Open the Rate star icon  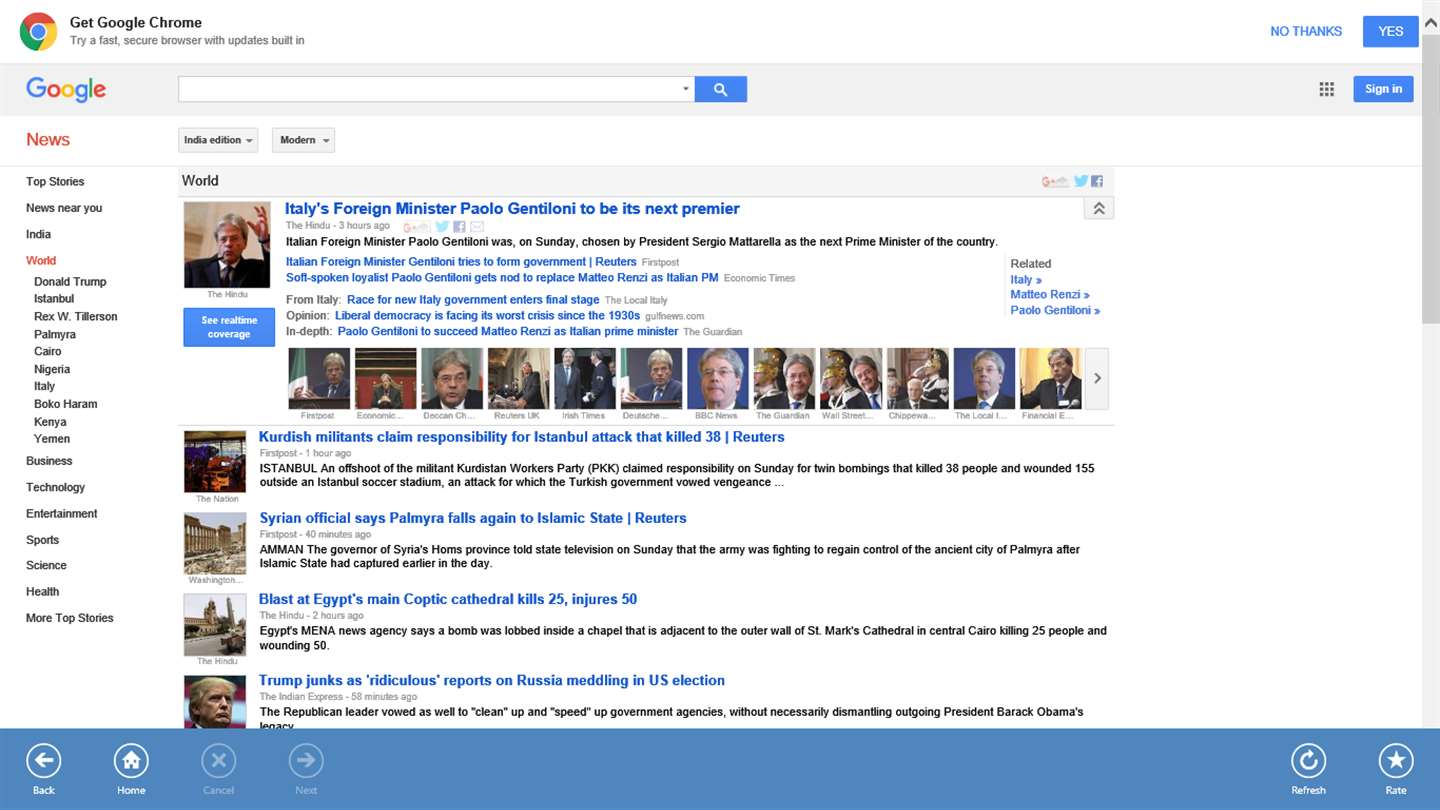(x=1396, y=762)
